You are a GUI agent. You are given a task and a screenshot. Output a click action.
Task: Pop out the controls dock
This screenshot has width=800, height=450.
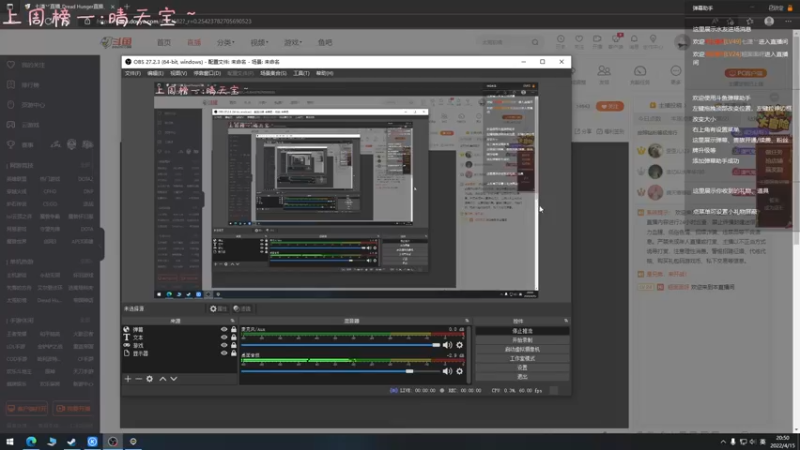[x=566, y=321]
